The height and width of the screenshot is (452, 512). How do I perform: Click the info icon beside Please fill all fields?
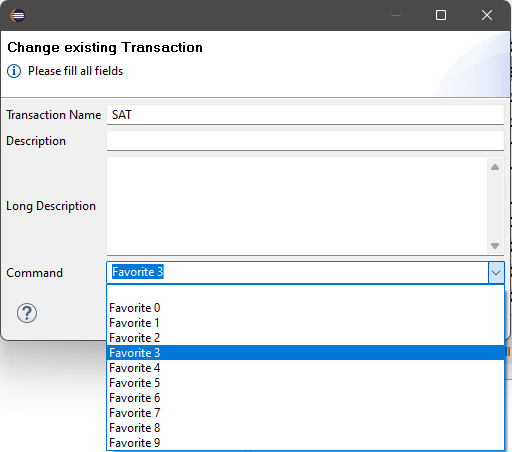coord(14,71)
